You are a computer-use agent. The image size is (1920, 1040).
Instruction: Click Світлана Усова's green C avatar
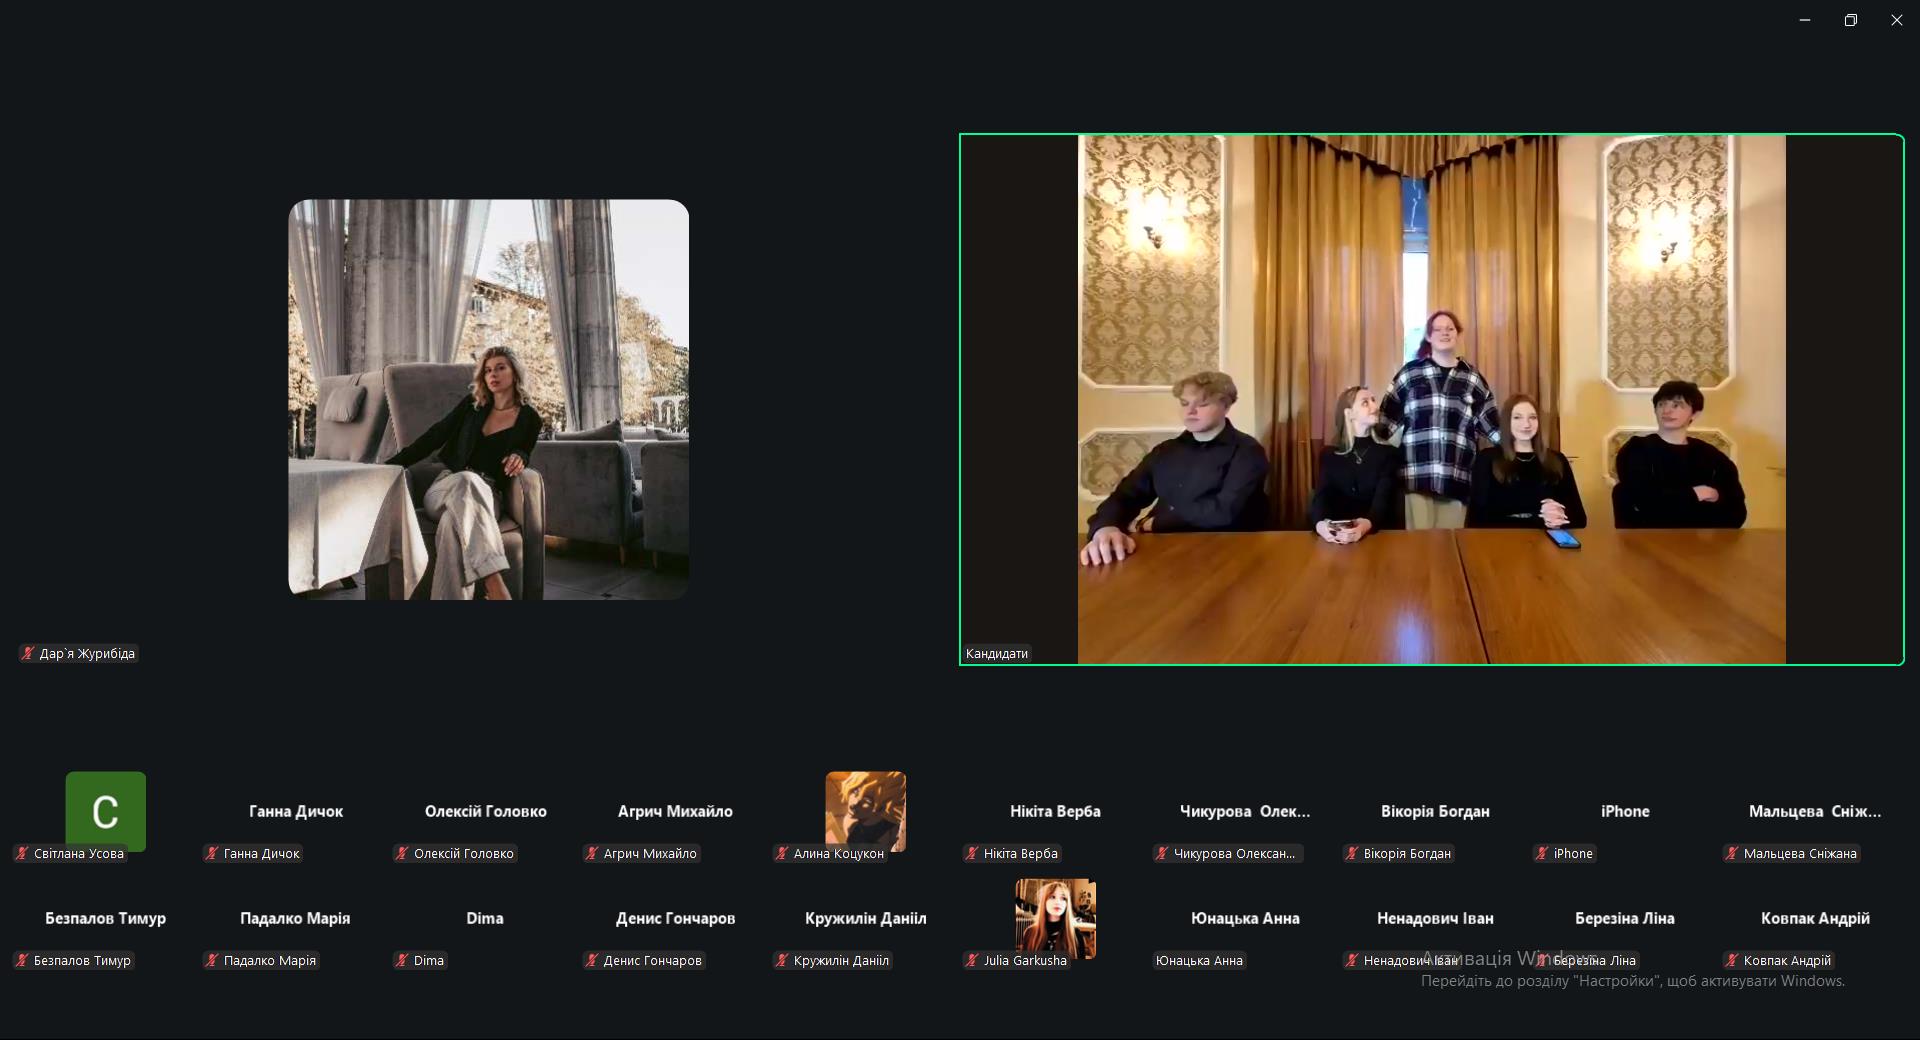tap(105, 811)
